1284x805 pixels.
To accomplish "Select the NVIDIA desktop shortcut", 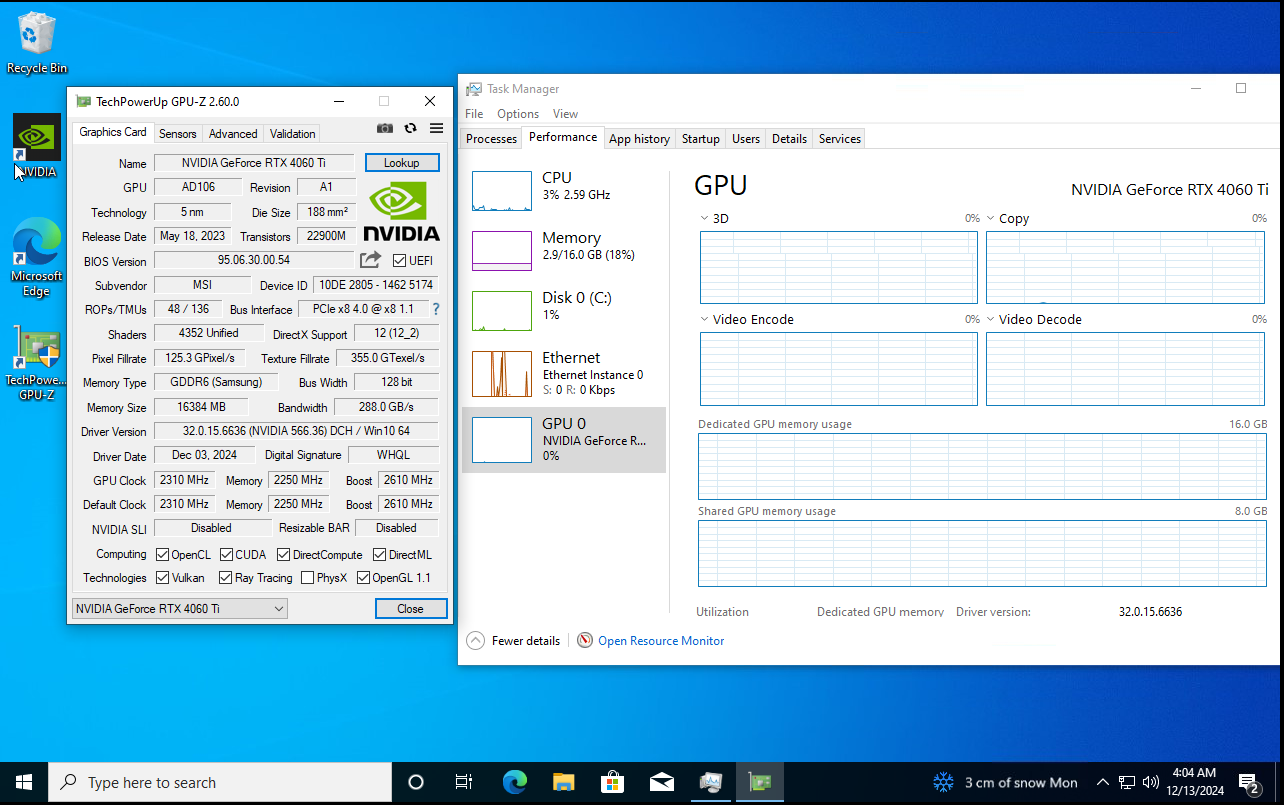I will tap(37, 146).
